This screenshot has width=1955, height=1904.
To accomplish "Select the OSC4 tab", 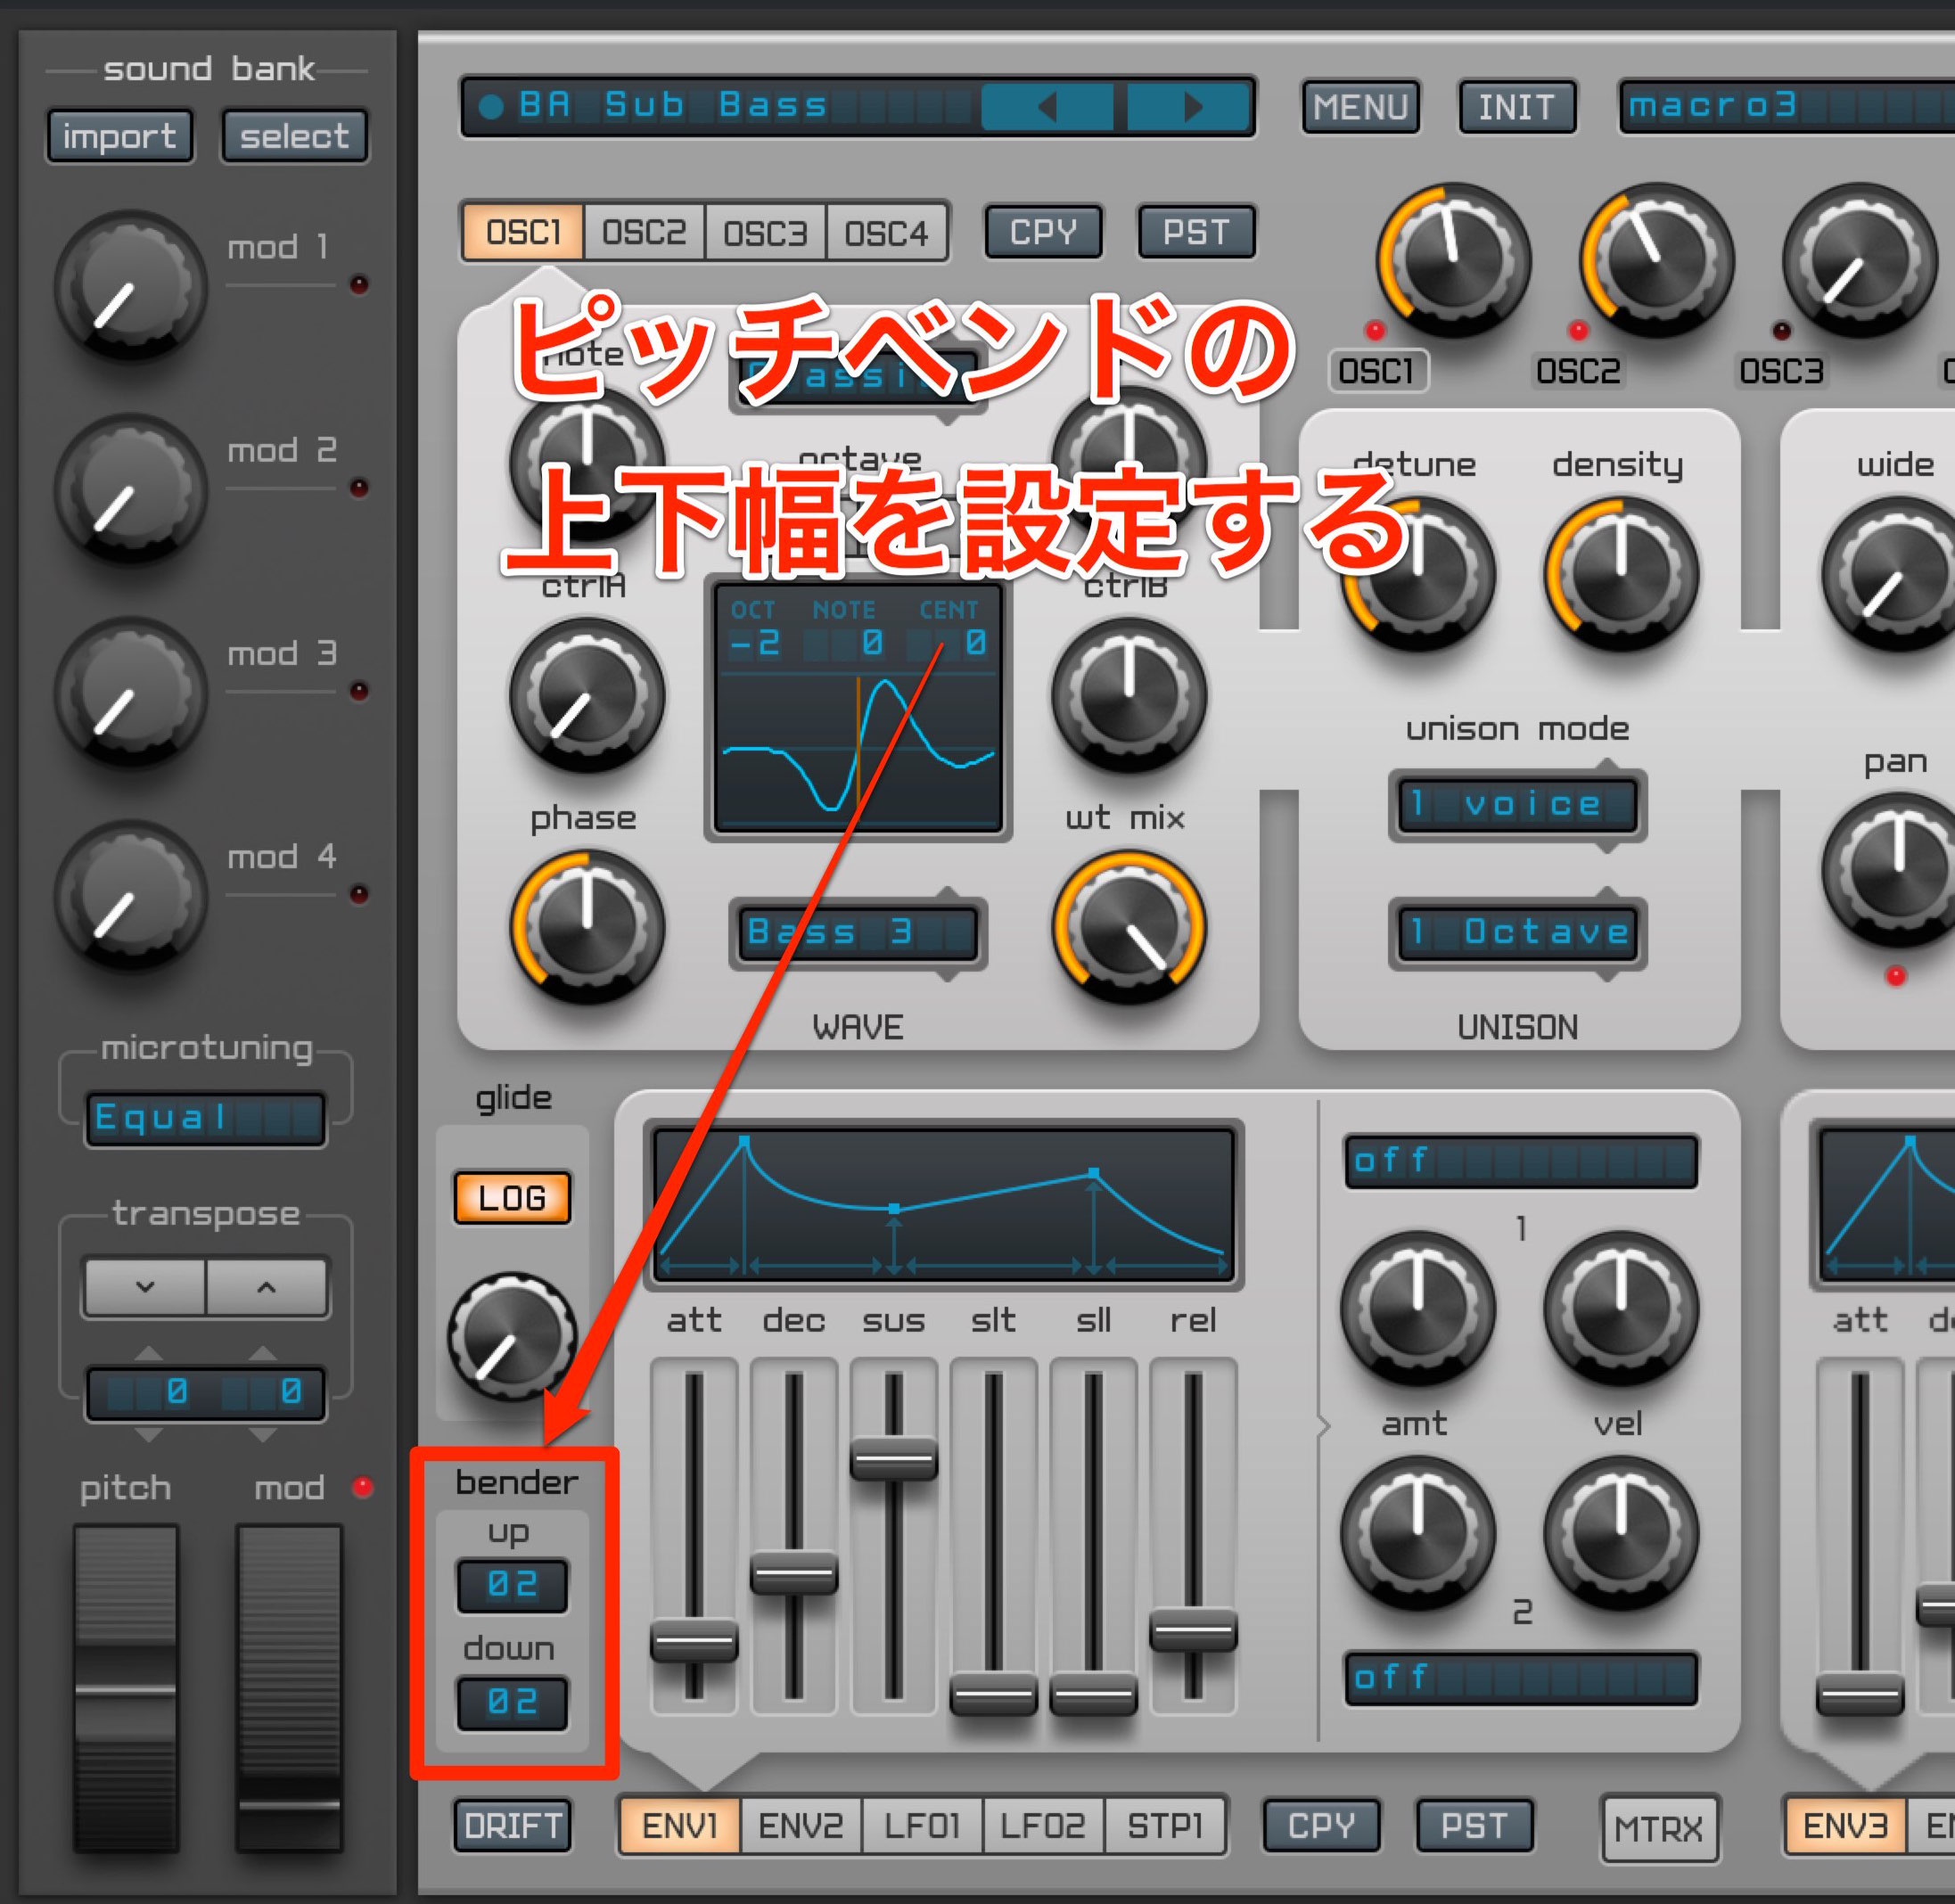I will (x=886, y=233).
